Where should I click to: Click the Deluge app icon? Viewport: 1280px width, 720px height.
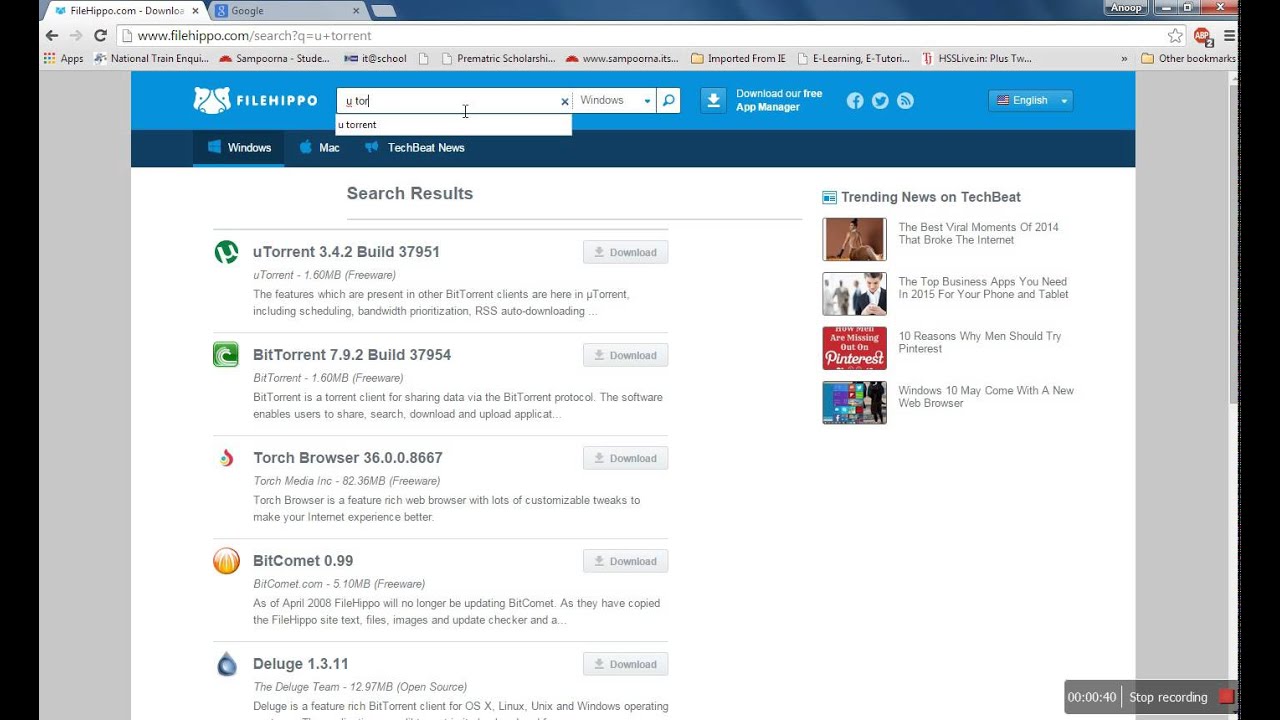[226, 664]
